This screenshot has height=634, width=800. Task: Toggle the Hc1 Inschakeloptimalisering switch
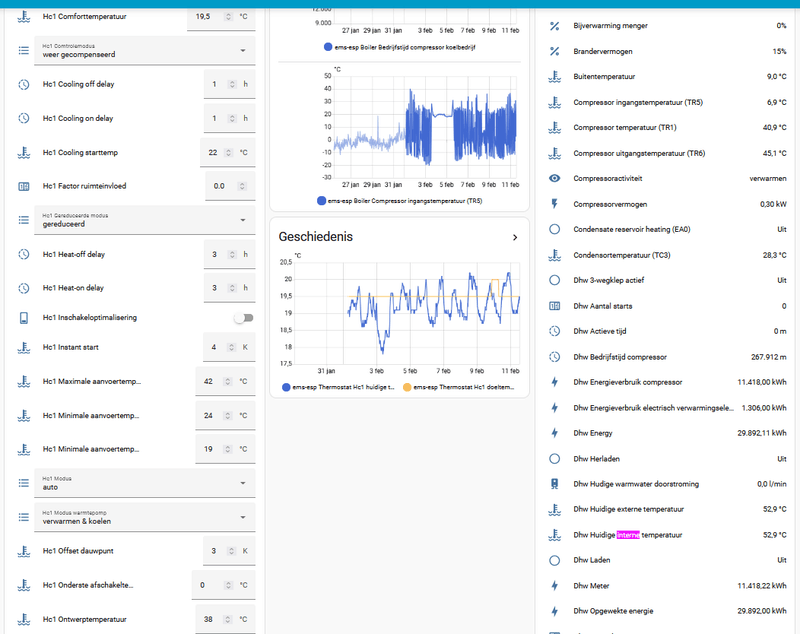pyautogui.click(x=243, y=318)
